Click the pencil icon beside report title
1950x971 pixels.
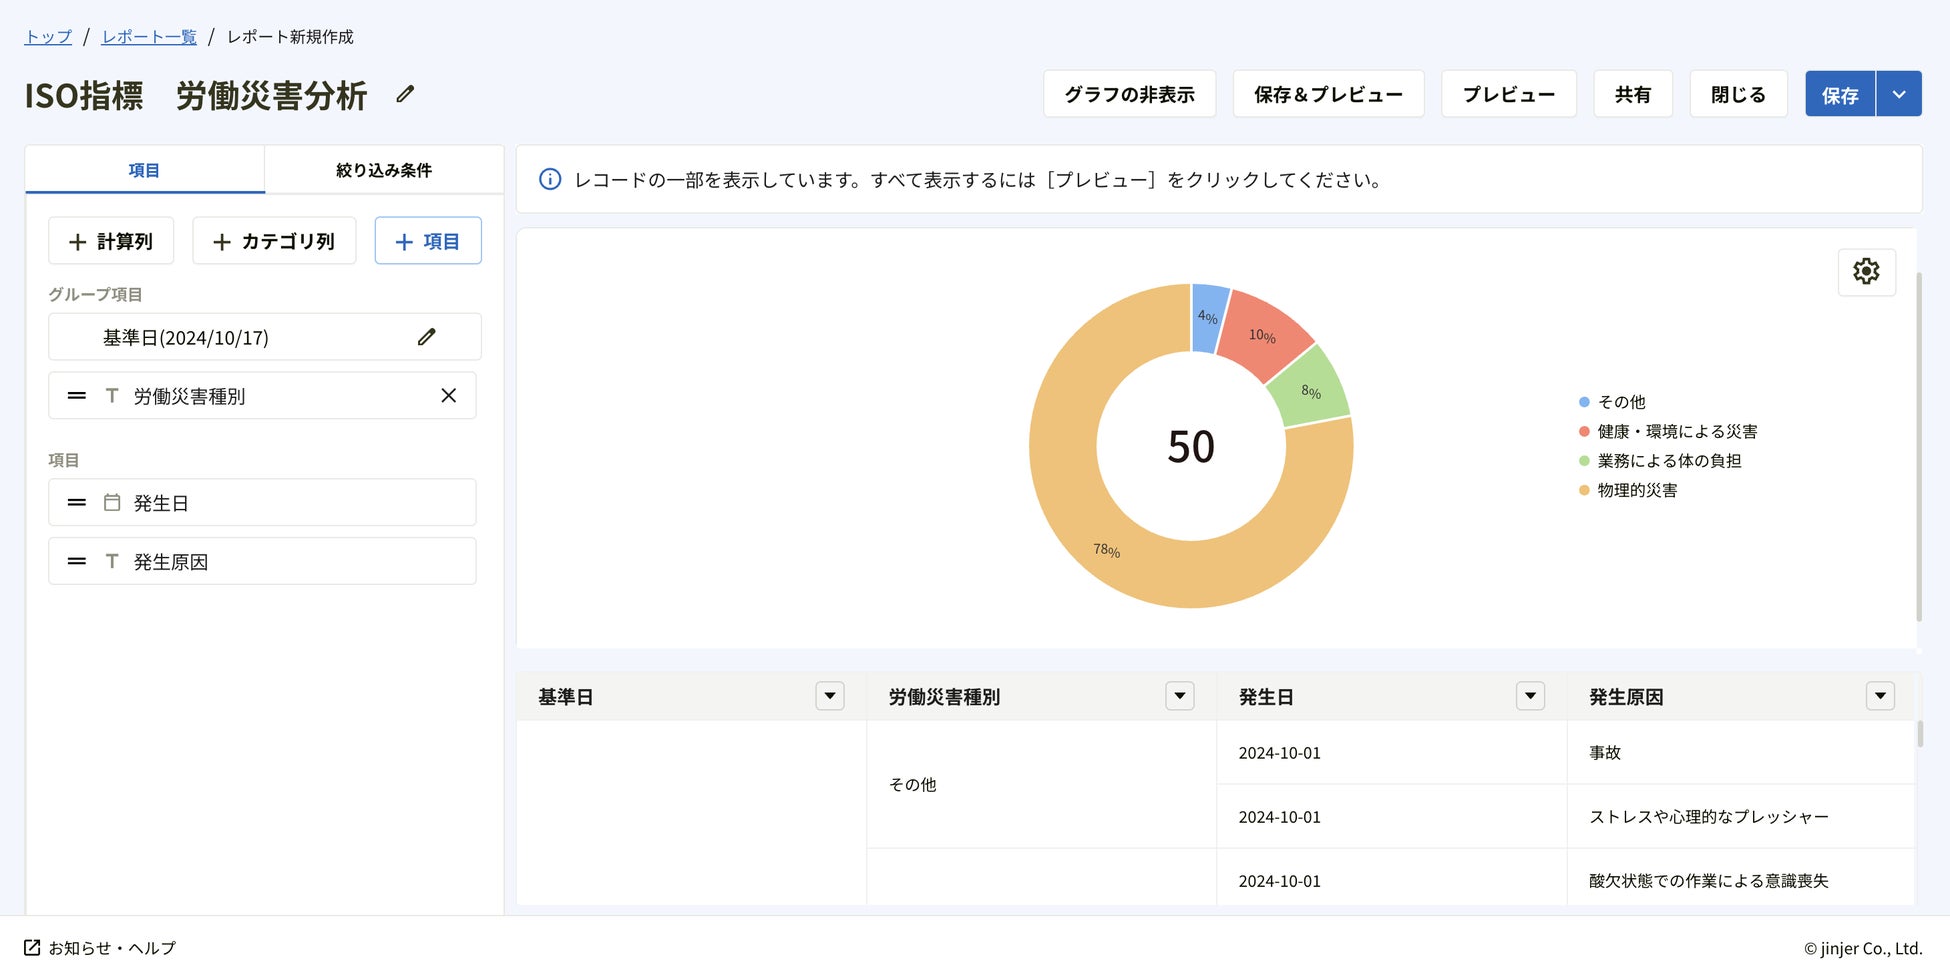[x=405, y=94]
